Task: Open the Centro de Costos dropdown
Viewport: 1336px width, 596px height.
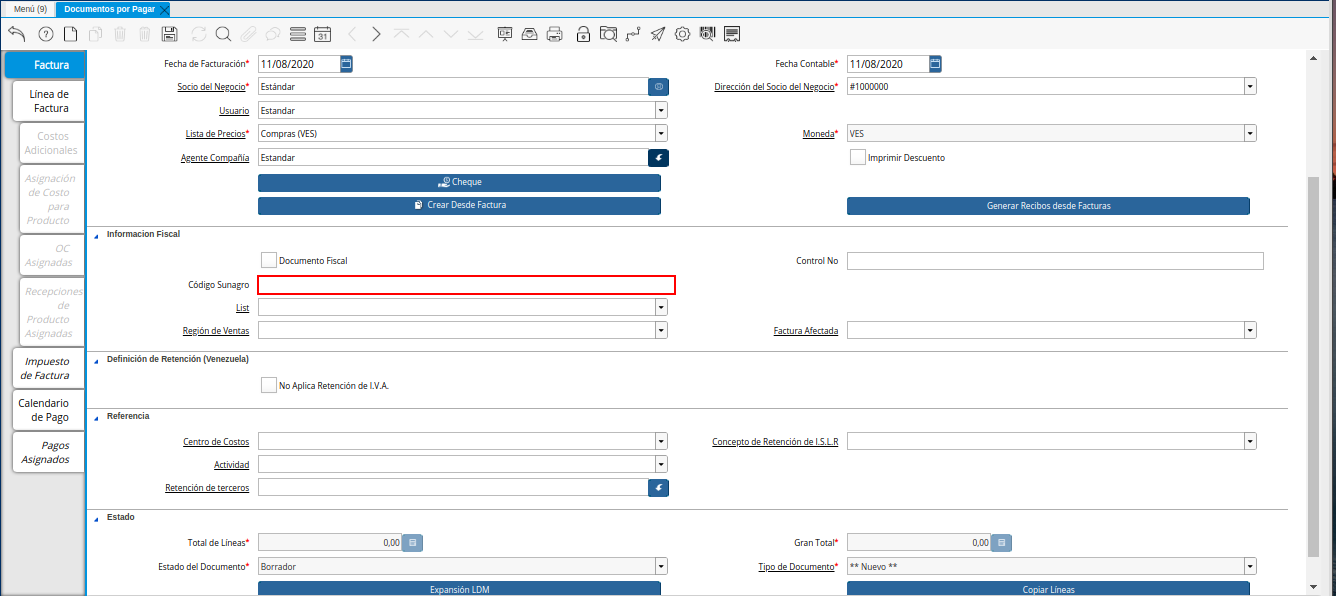Action: (x=661, y=441)
